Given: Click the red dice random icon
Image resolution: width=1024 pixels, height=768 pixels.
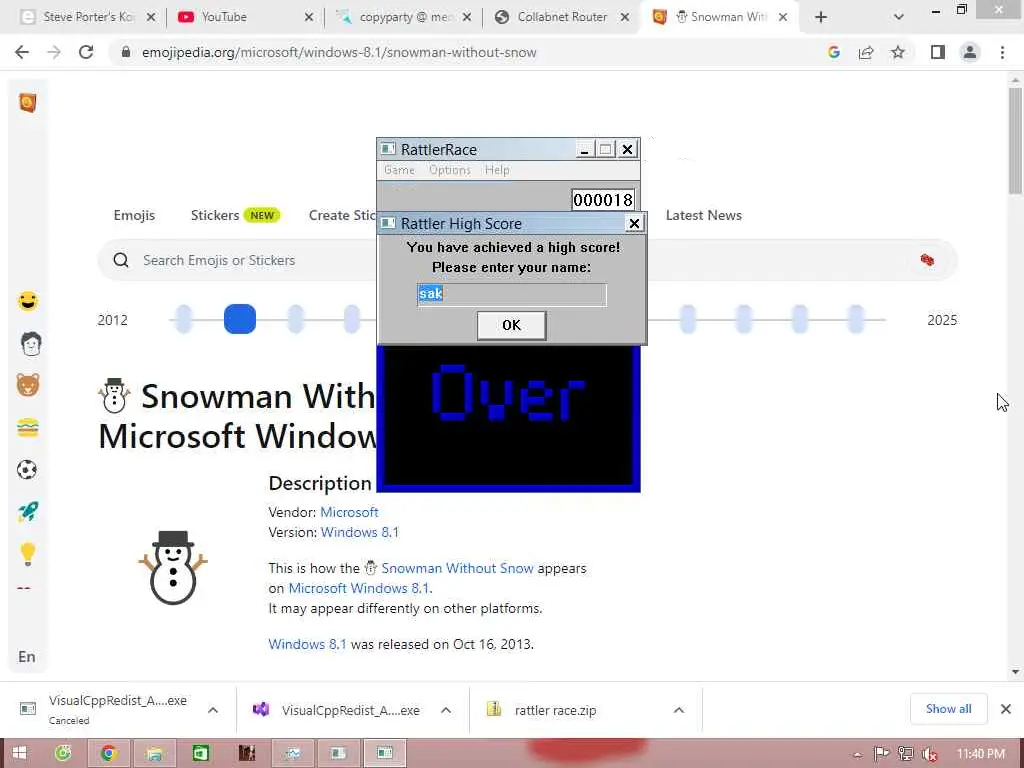Looking at the screenshot, I should (927, 260).
